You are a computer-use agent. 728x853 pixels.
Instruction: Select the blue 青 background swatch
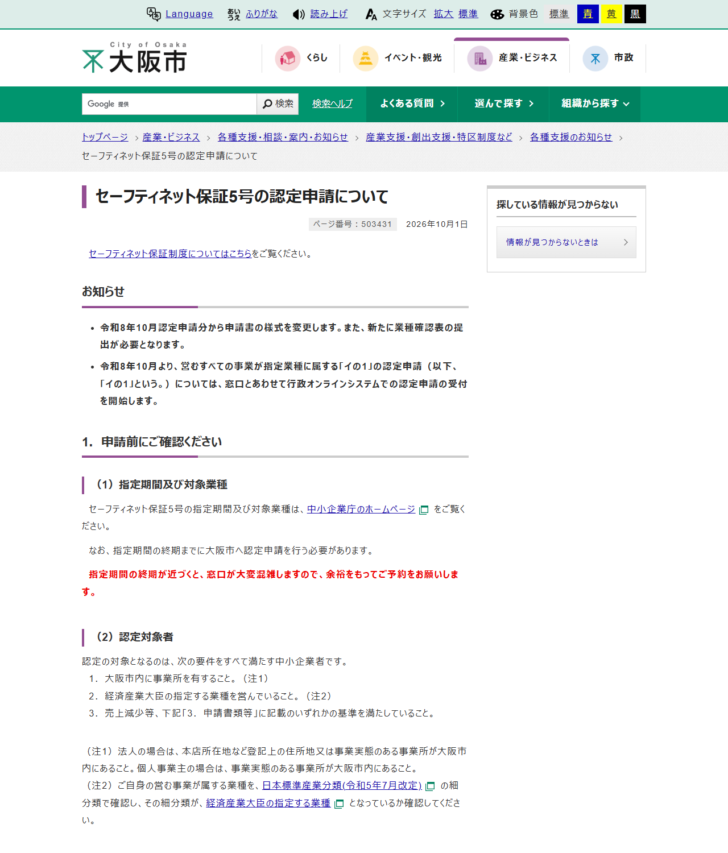(588, 14)
